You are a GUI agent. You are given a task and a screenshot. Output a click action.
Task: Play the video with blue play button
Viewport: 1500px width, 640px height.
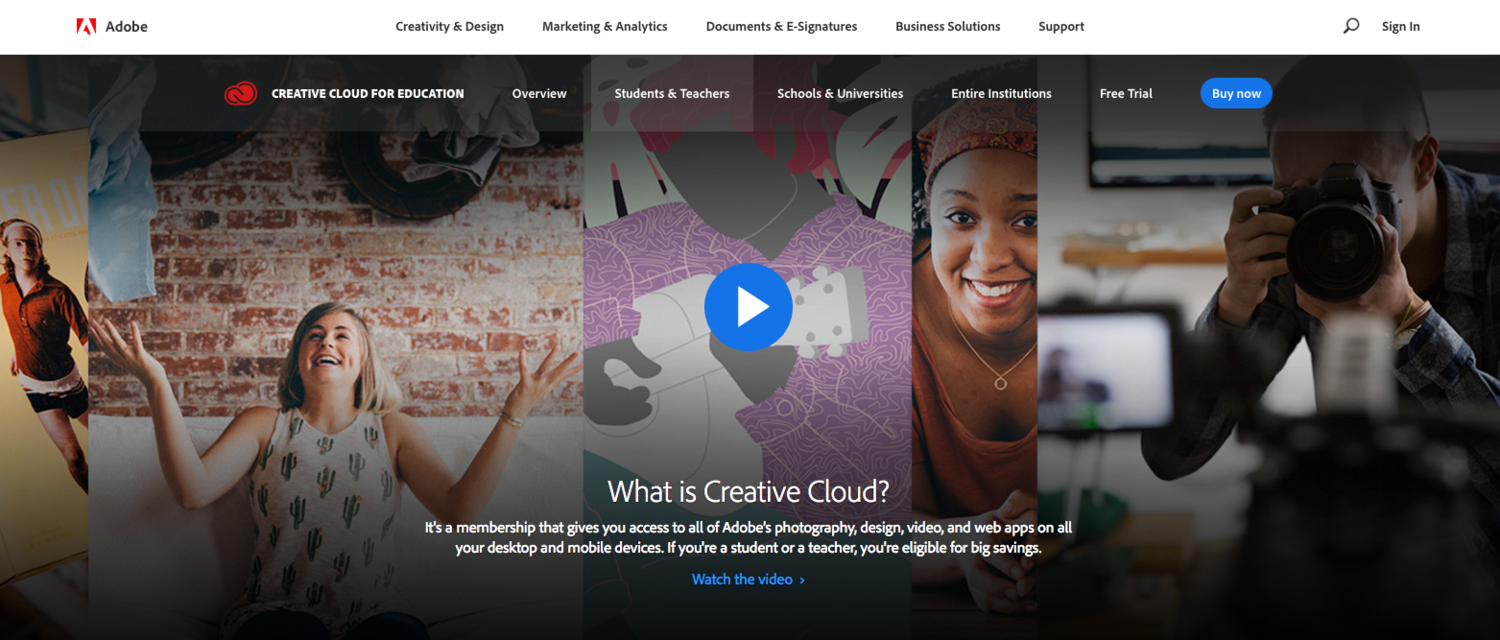point(748,307)
